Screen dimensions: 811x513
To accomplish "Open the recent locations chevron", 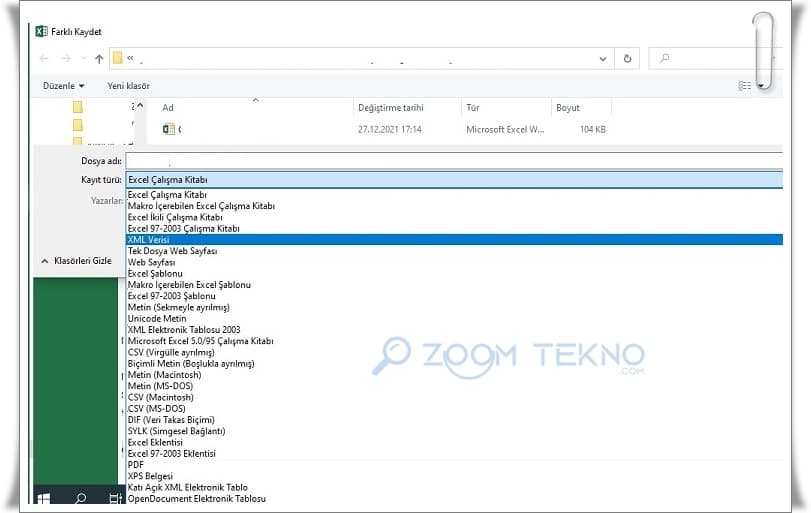I will [83, 58].
